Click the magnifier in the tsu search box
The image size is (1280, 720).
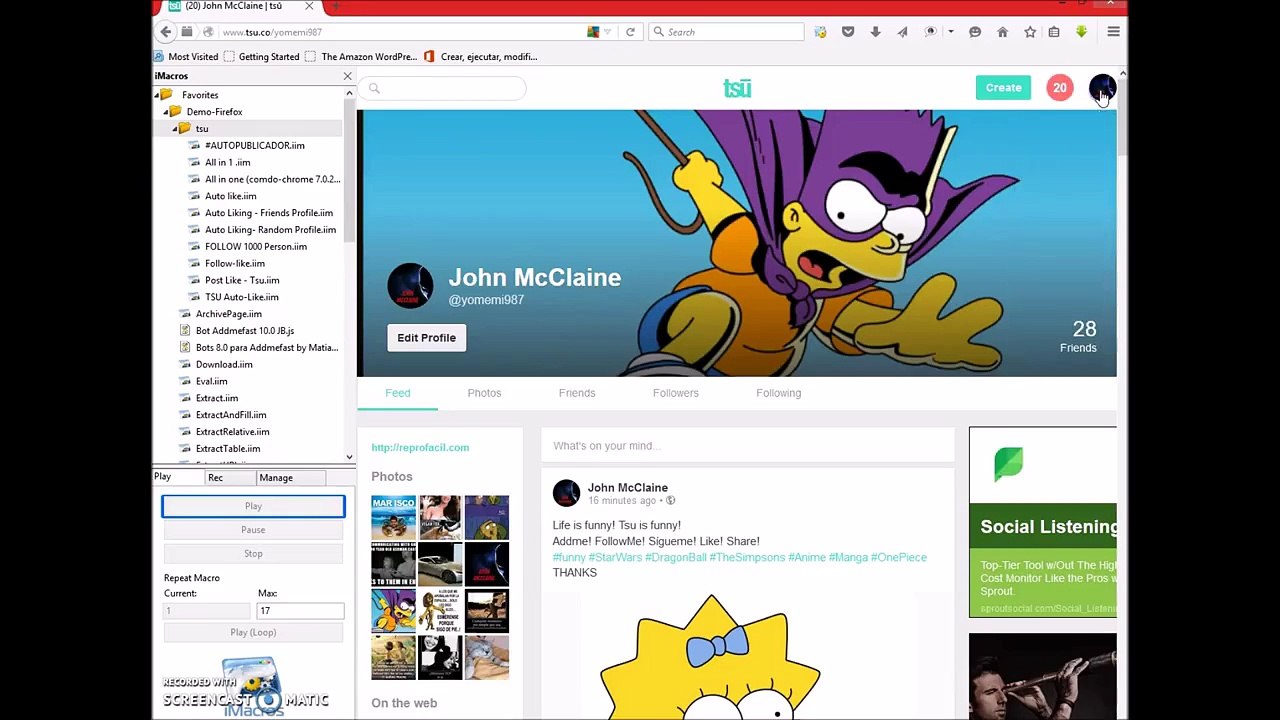pyautogui.click(x=374, y=88)
